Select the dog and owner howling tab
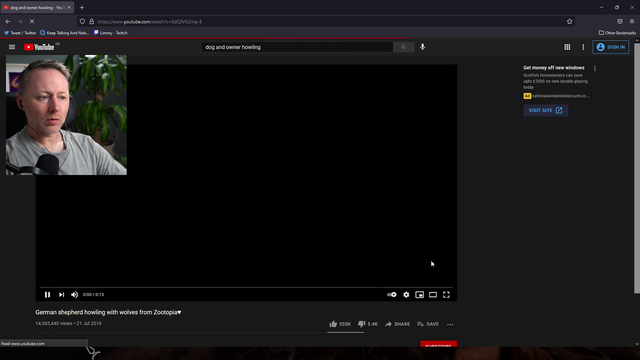 tap(37, 7)
